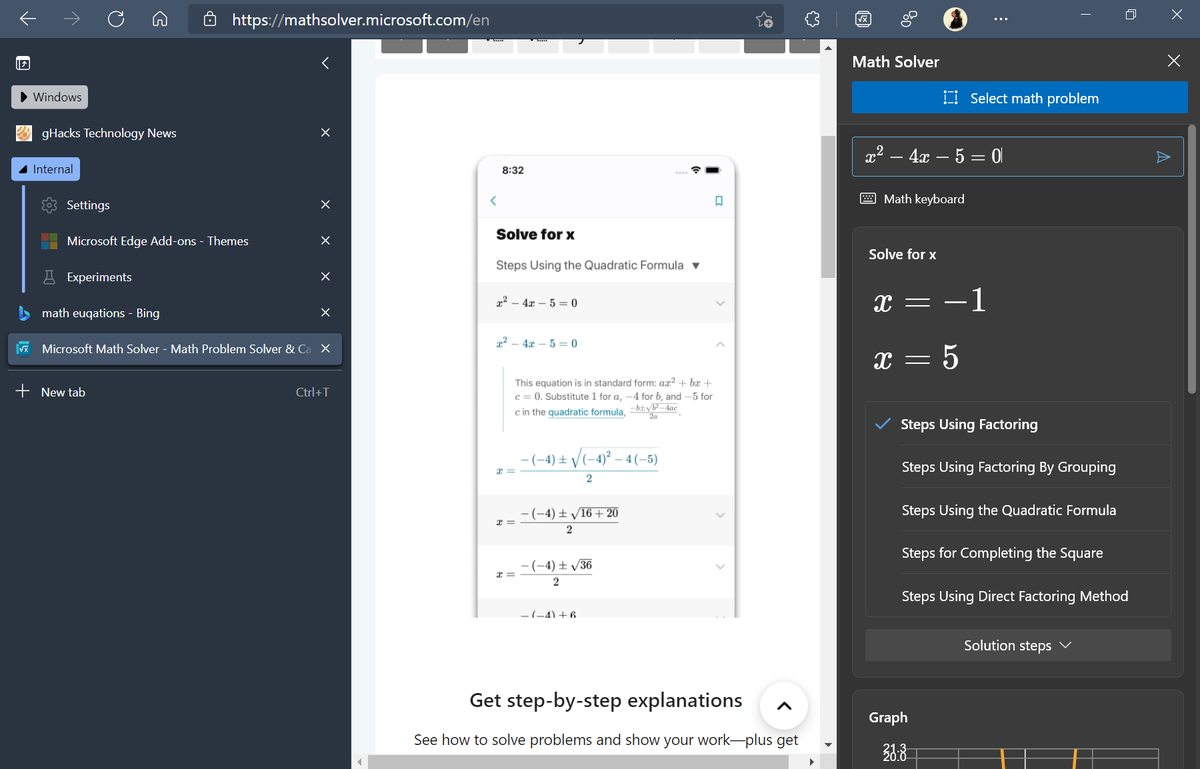Open the browser home page
The width and height of the screenshot is (1200, 769).
(159, 19)
